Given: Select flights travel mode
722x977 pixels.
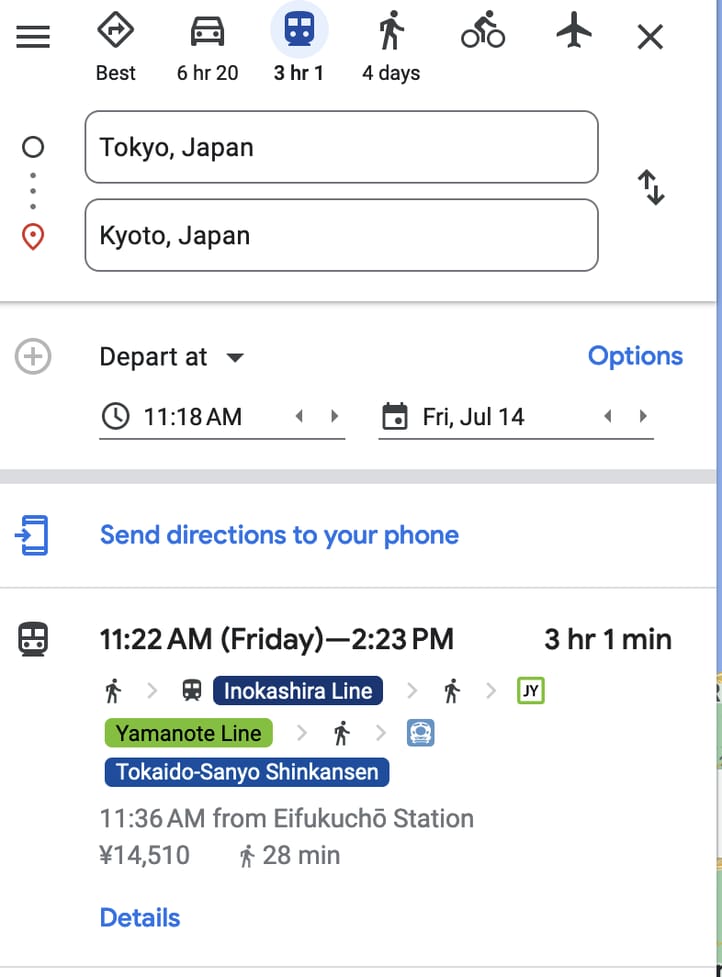Looking at the screenshot, I should point(574,34).
